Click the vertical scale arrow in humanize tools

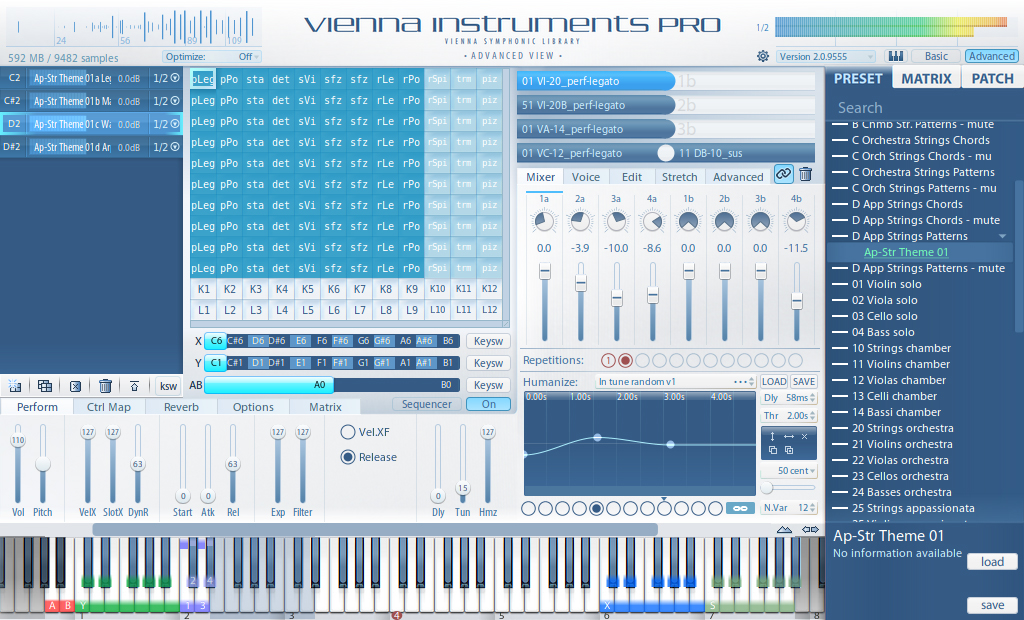click(773, 436)
